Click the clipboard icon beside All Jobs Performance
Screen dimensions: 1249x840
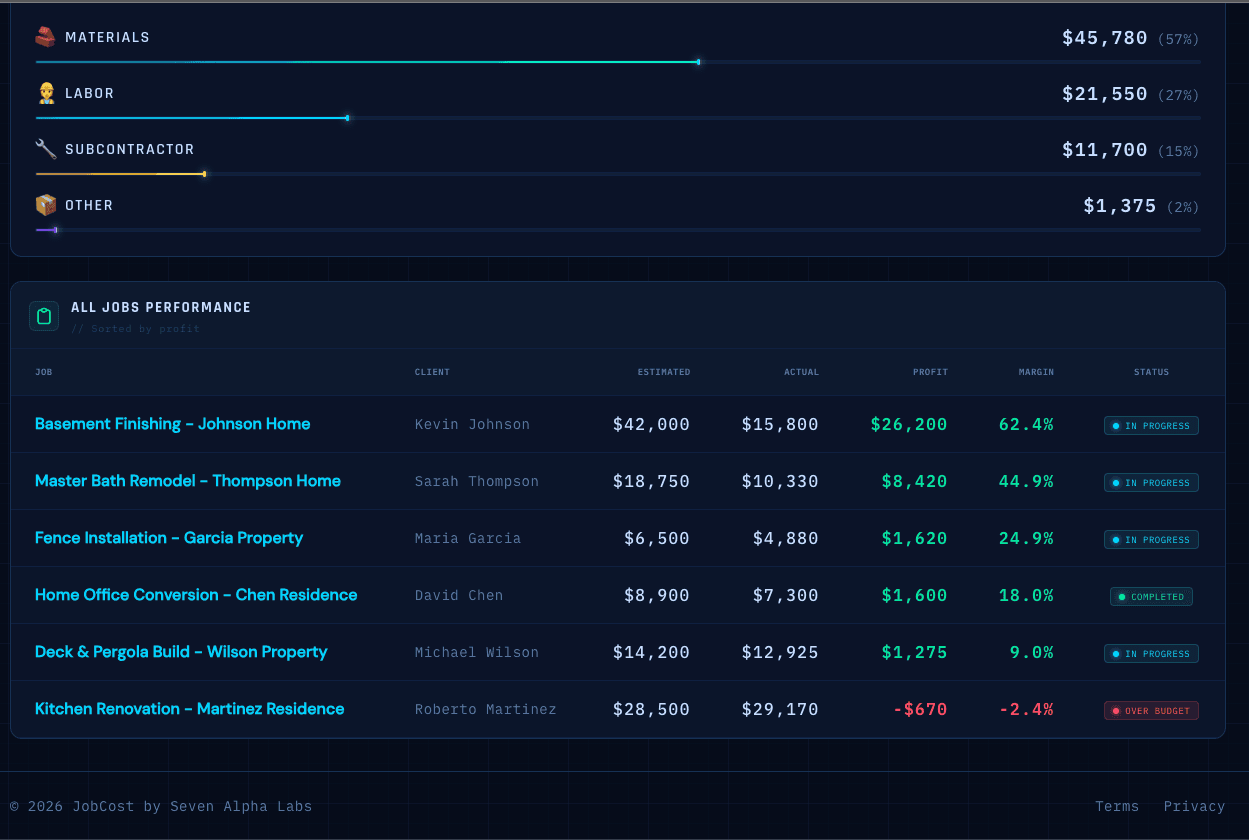[x=44, y=315]
